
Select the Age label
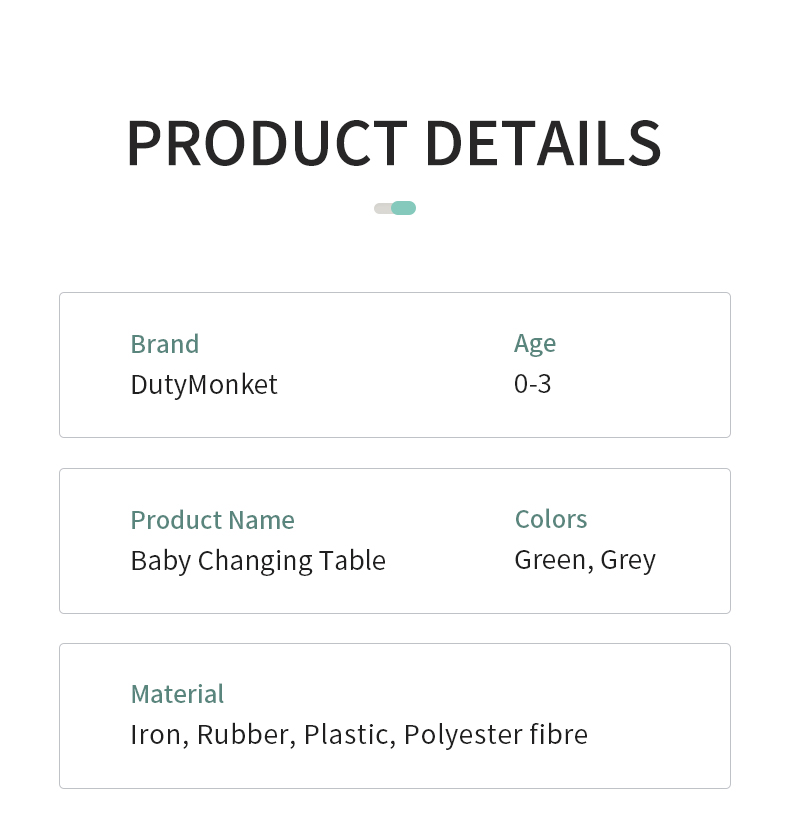[535, 344]
